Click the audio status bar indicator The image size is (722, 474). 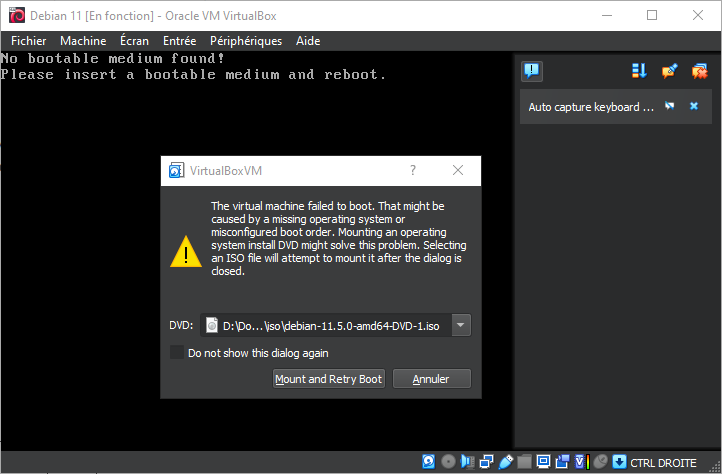(467, 461)
